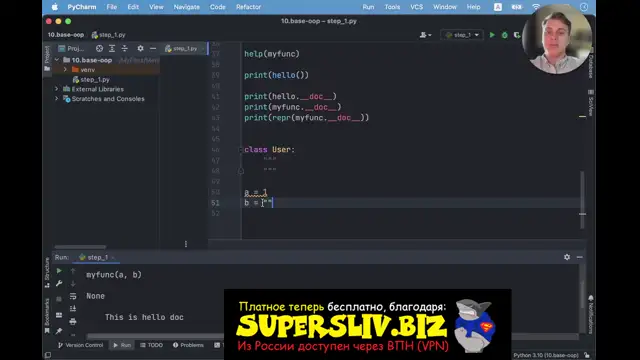This screenshot has width=640, height=360.
Task: Click the Up stack trace arrow
Action: (x=73, y=271)
